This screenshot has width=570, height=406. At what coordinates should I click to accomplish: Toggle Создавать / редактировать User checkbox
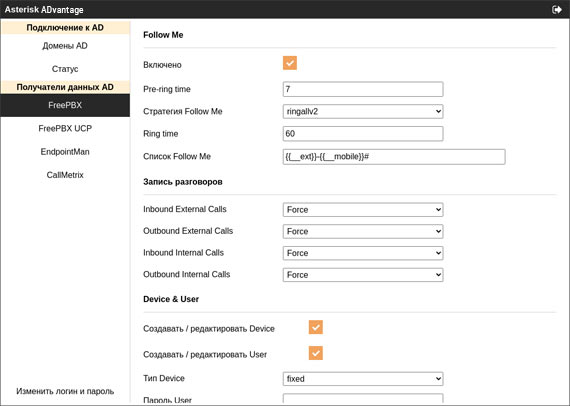pyautogui.click(x=316, y=353)
